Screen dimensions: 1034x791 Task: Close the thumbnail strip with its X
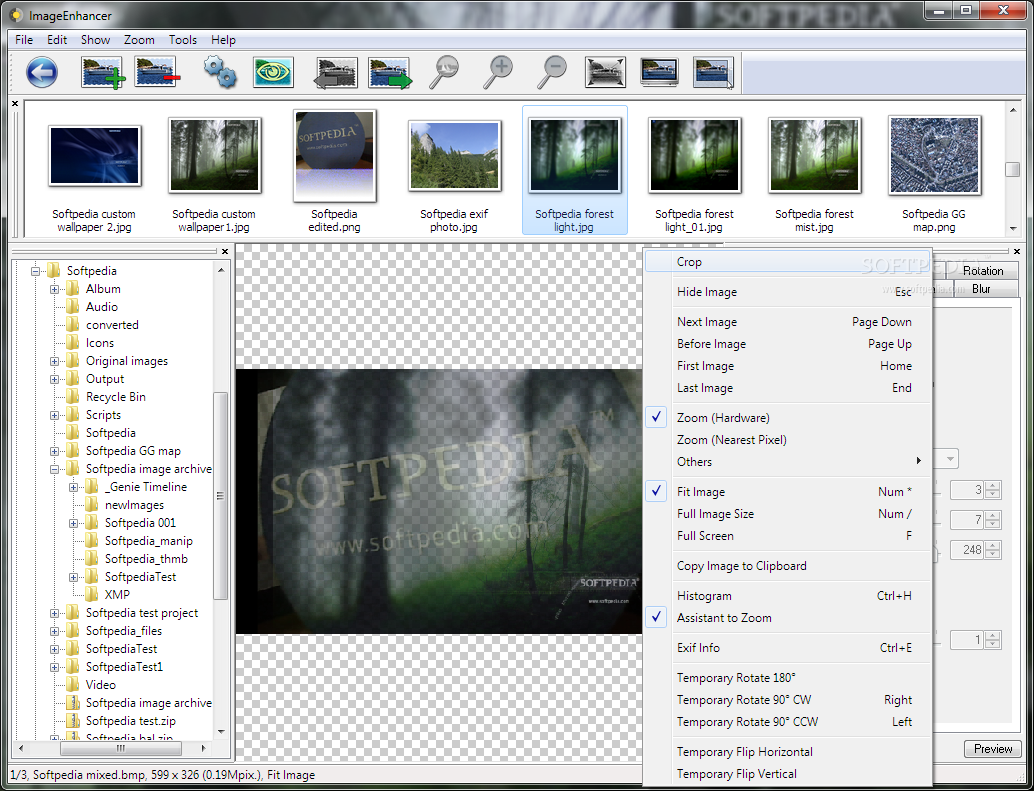[x=15, y=103]
